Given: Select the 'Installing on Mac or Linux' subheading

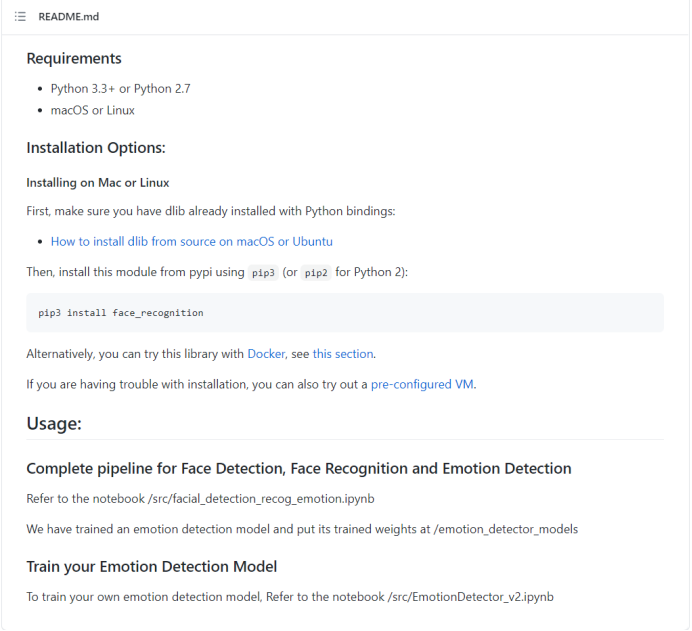Looking at the screenshot, I should 98,183.
